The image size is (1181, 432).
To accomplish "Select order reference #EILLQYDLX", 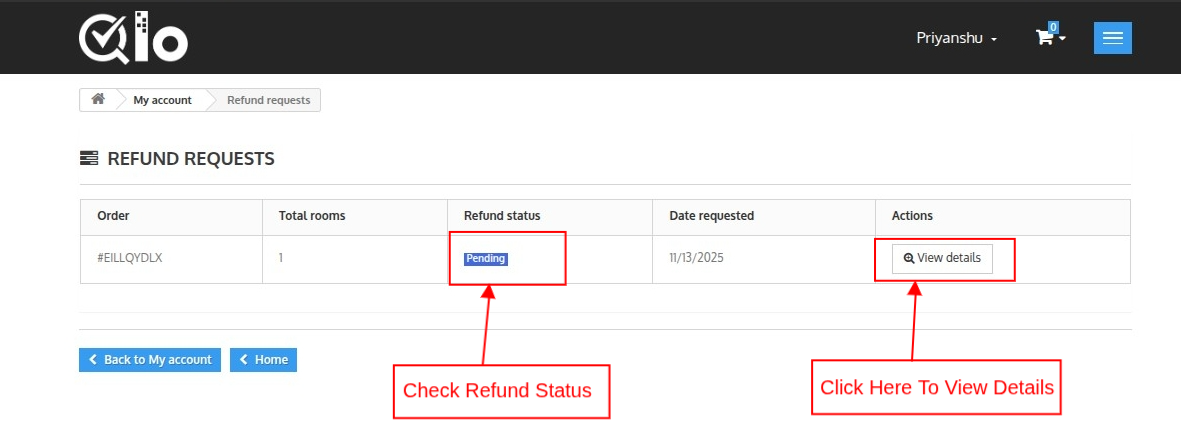I will tap(130, 258).
